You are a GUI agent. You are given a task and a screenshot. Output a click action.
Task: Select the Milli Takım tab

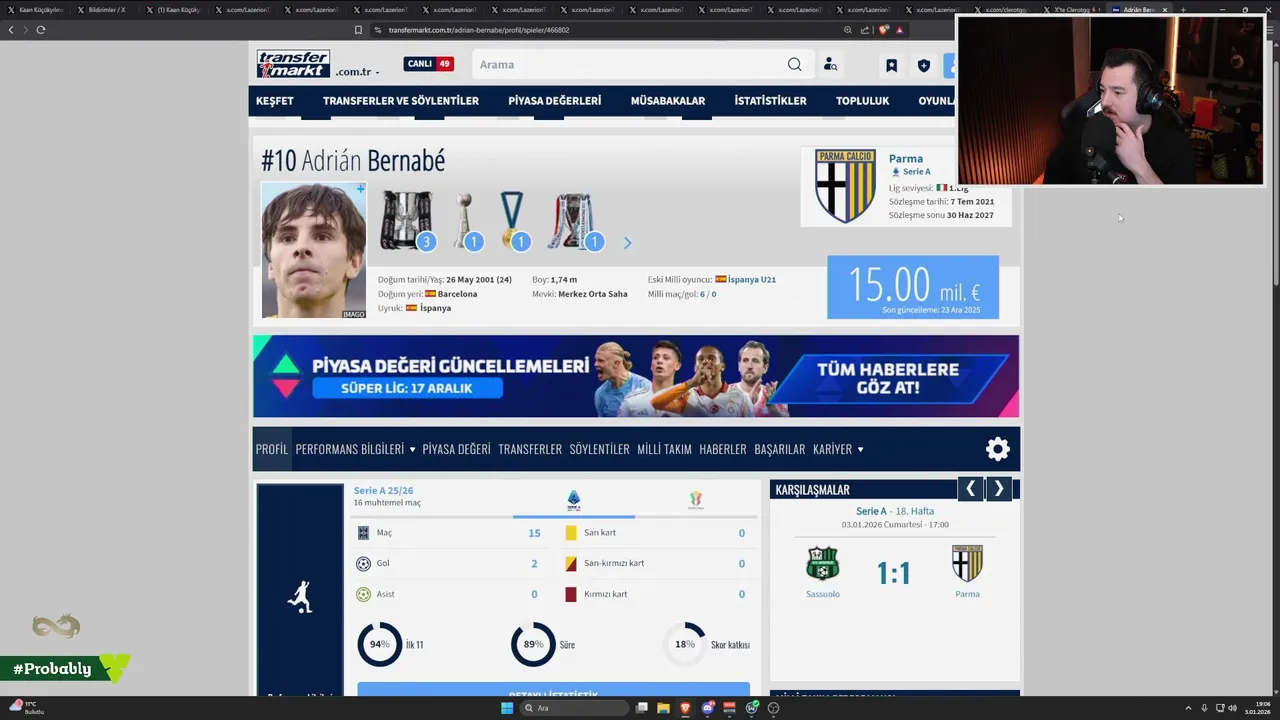click(x=664, y=449)
